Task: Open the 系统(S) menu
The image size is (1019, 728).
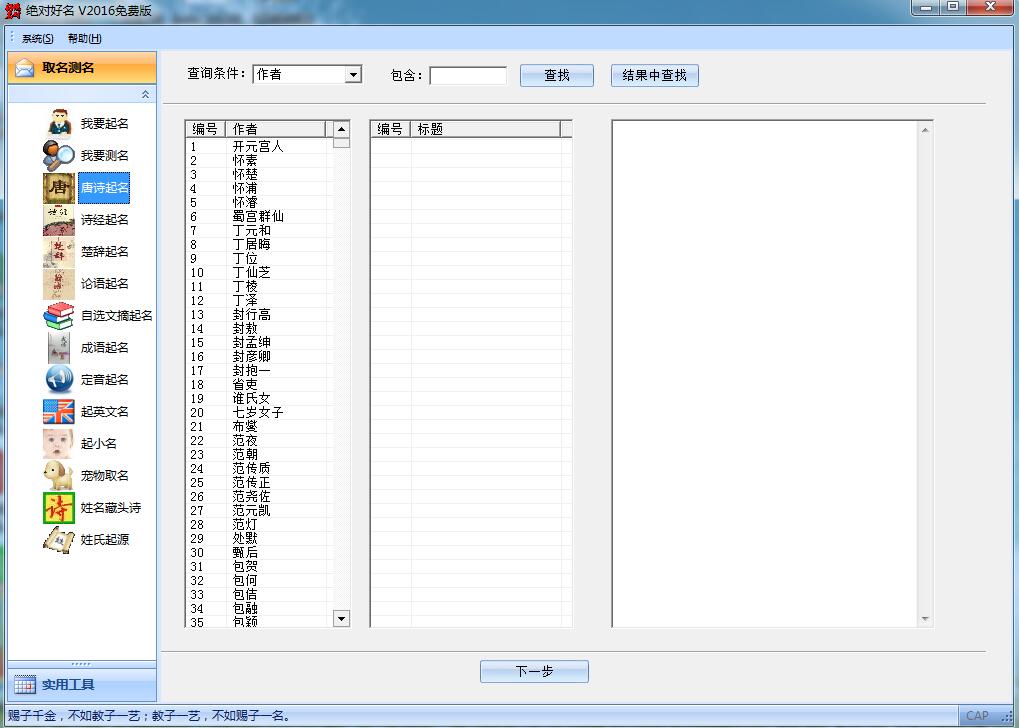Action: [38, 38]
